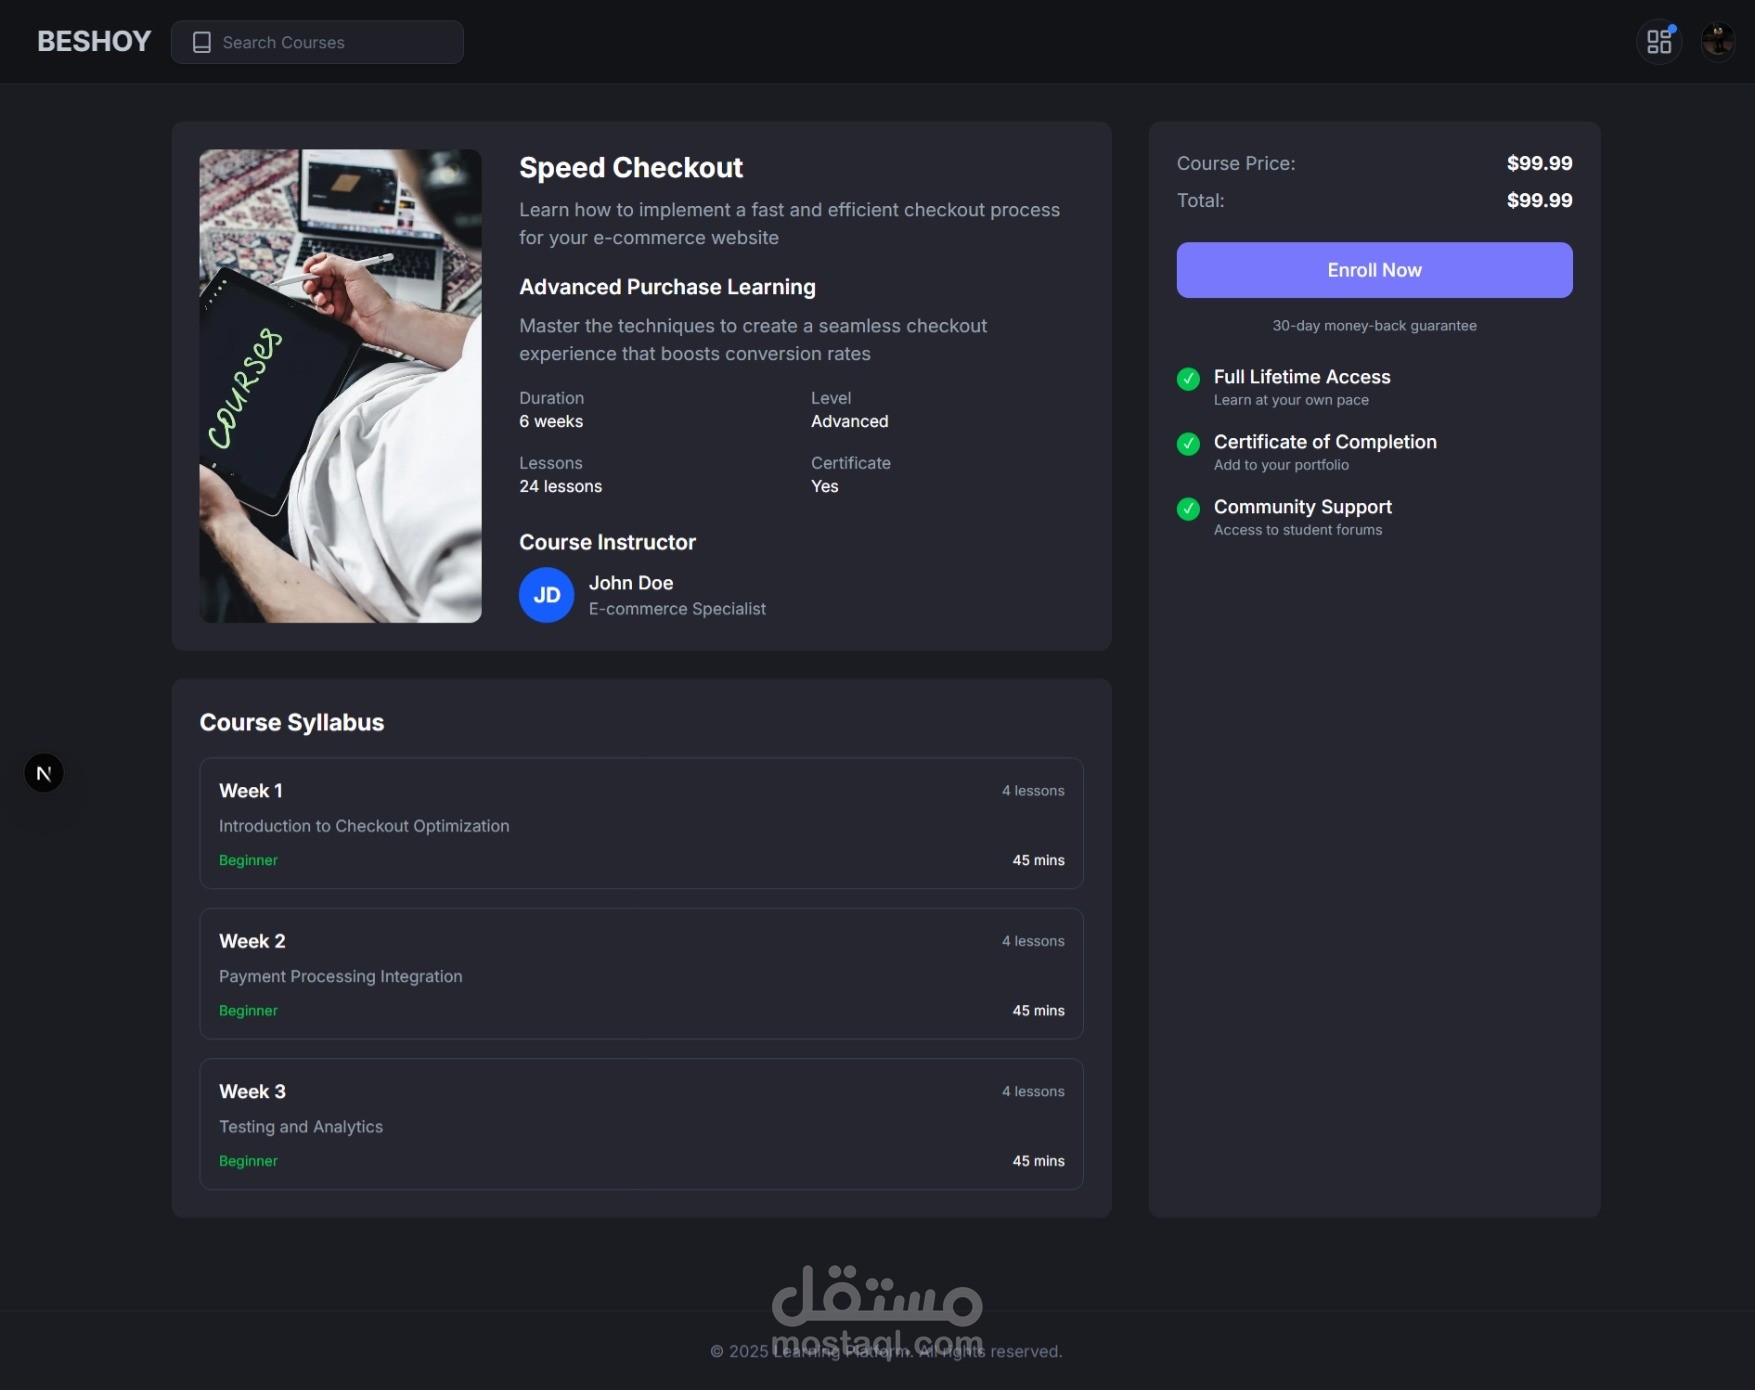Click the JD instructor avatar
The height and width of the screenshot is (1390, 1755).
546,595
